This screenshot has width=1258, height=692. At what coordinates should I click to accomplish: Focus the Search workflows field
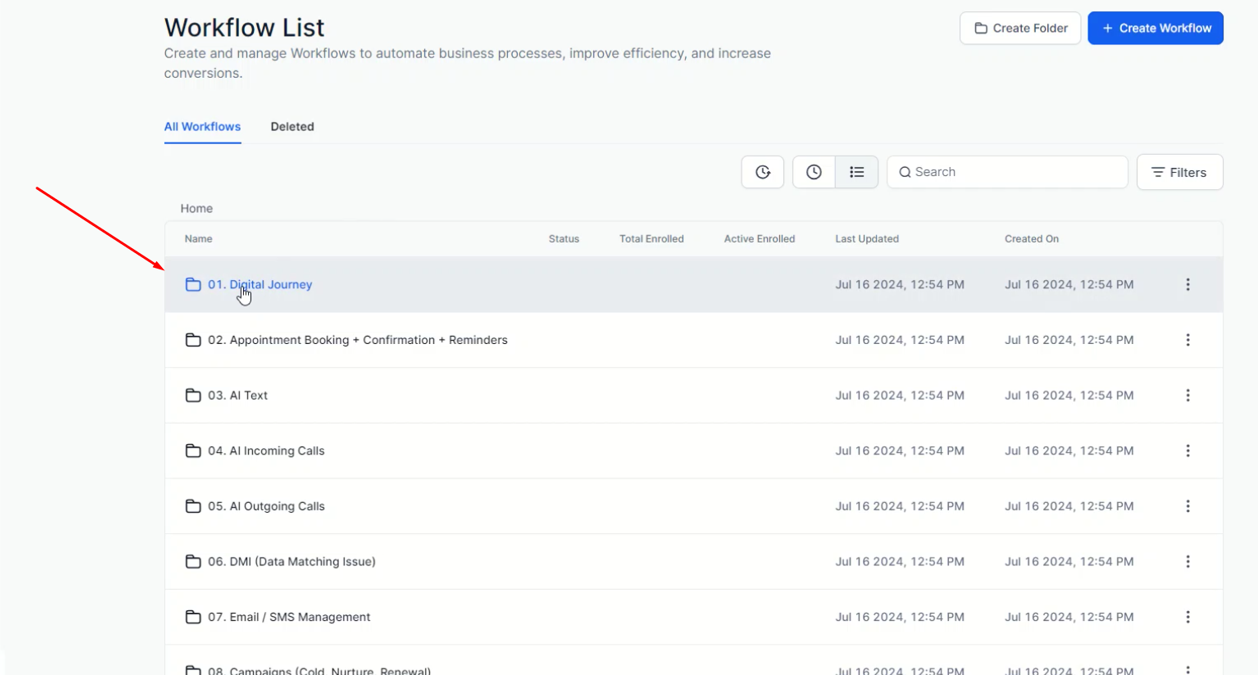click(x=1007, y=172)
